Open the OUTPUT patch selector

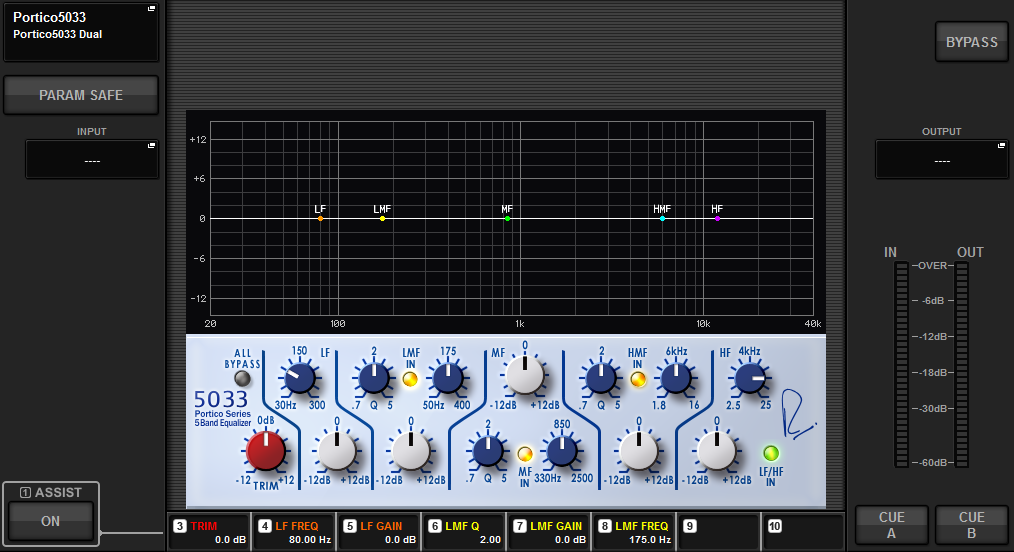[942, 160]
